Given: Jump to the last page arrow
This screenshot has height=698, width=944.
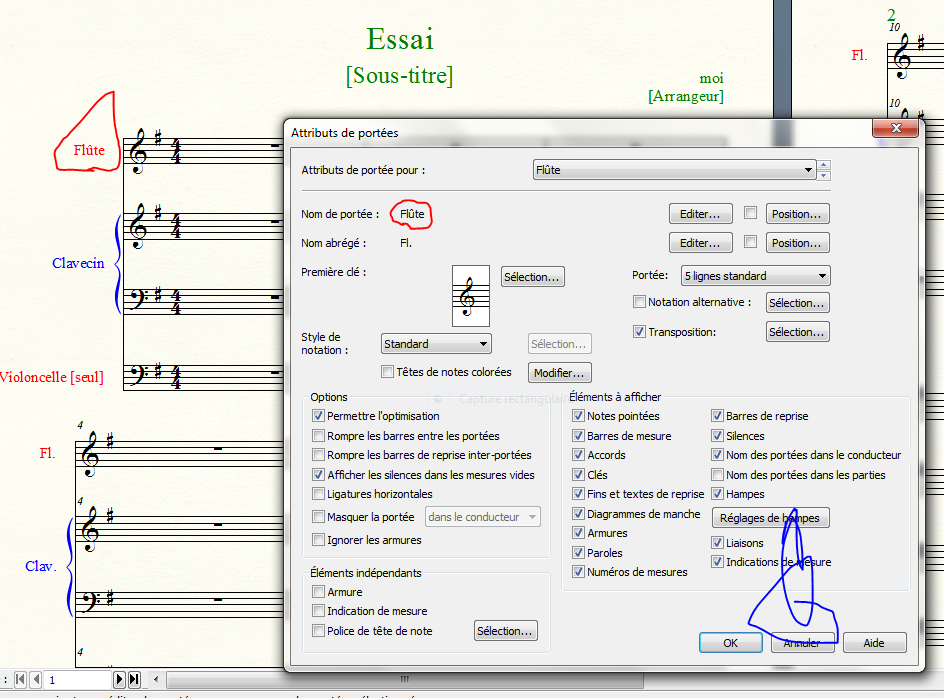Looking at the screenshot, I should 134,680.
